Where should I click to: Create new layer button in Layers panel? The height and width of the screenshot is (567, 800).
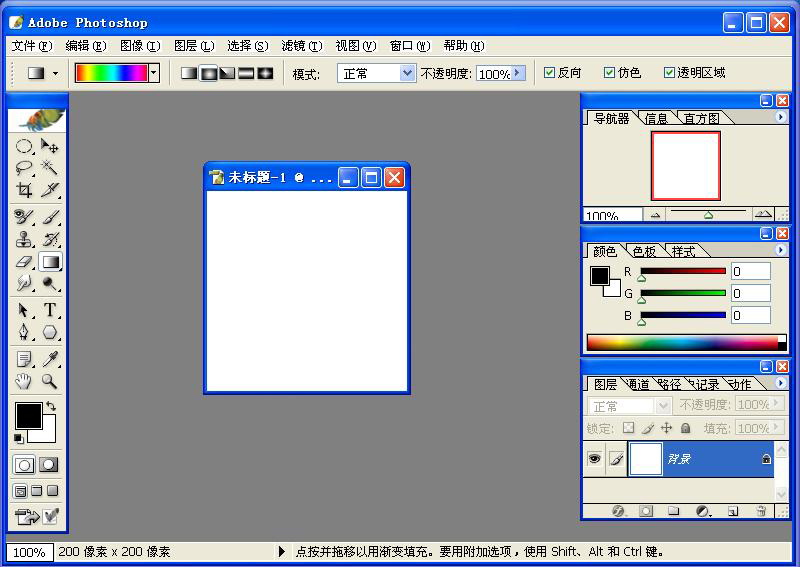[733, 511]
